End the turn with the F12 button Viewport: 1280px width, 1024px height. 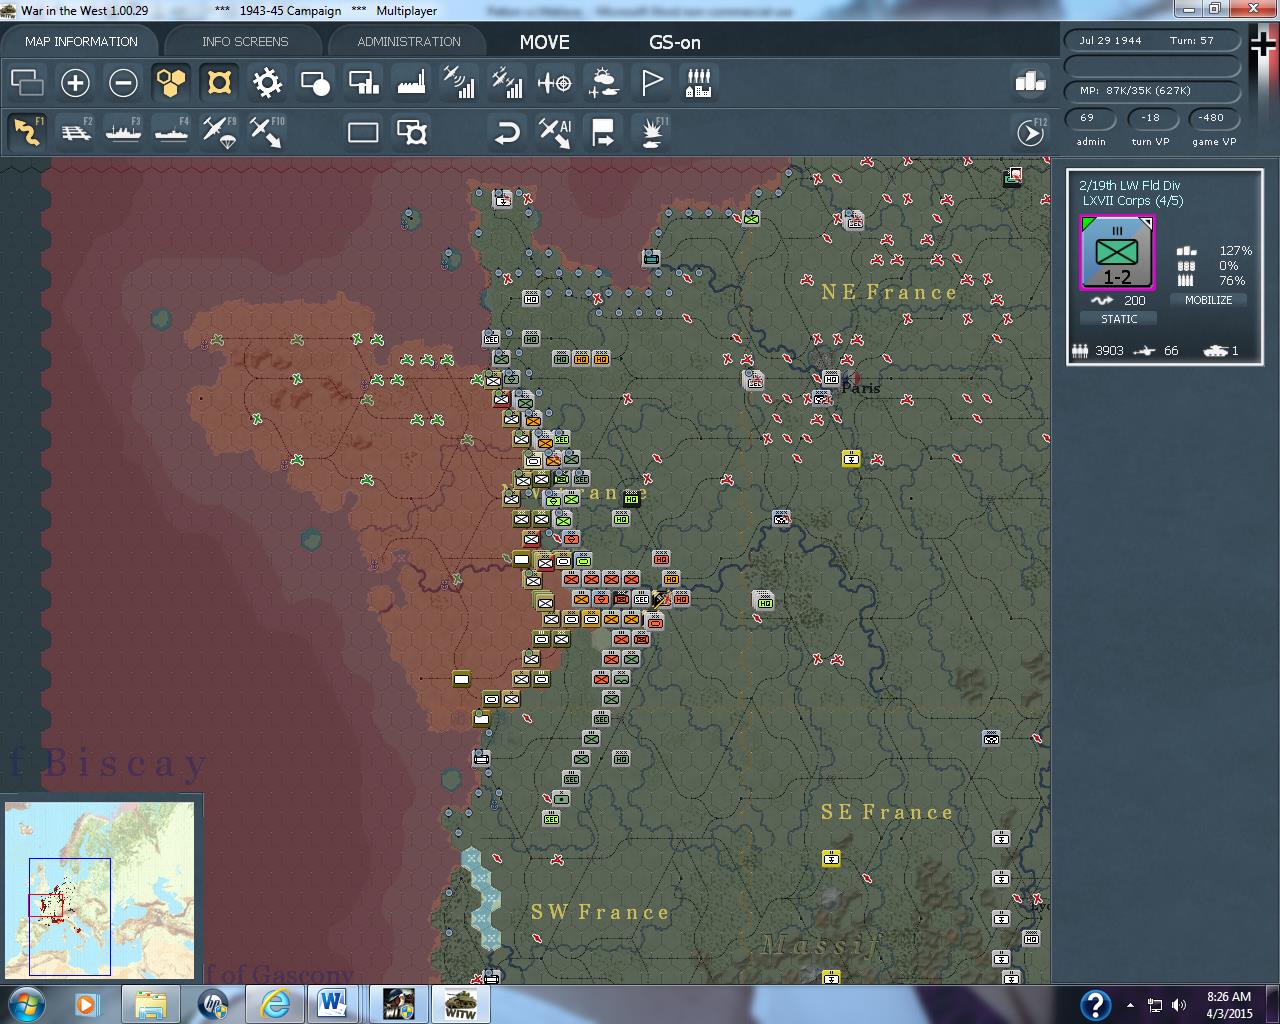[1030, 132]
